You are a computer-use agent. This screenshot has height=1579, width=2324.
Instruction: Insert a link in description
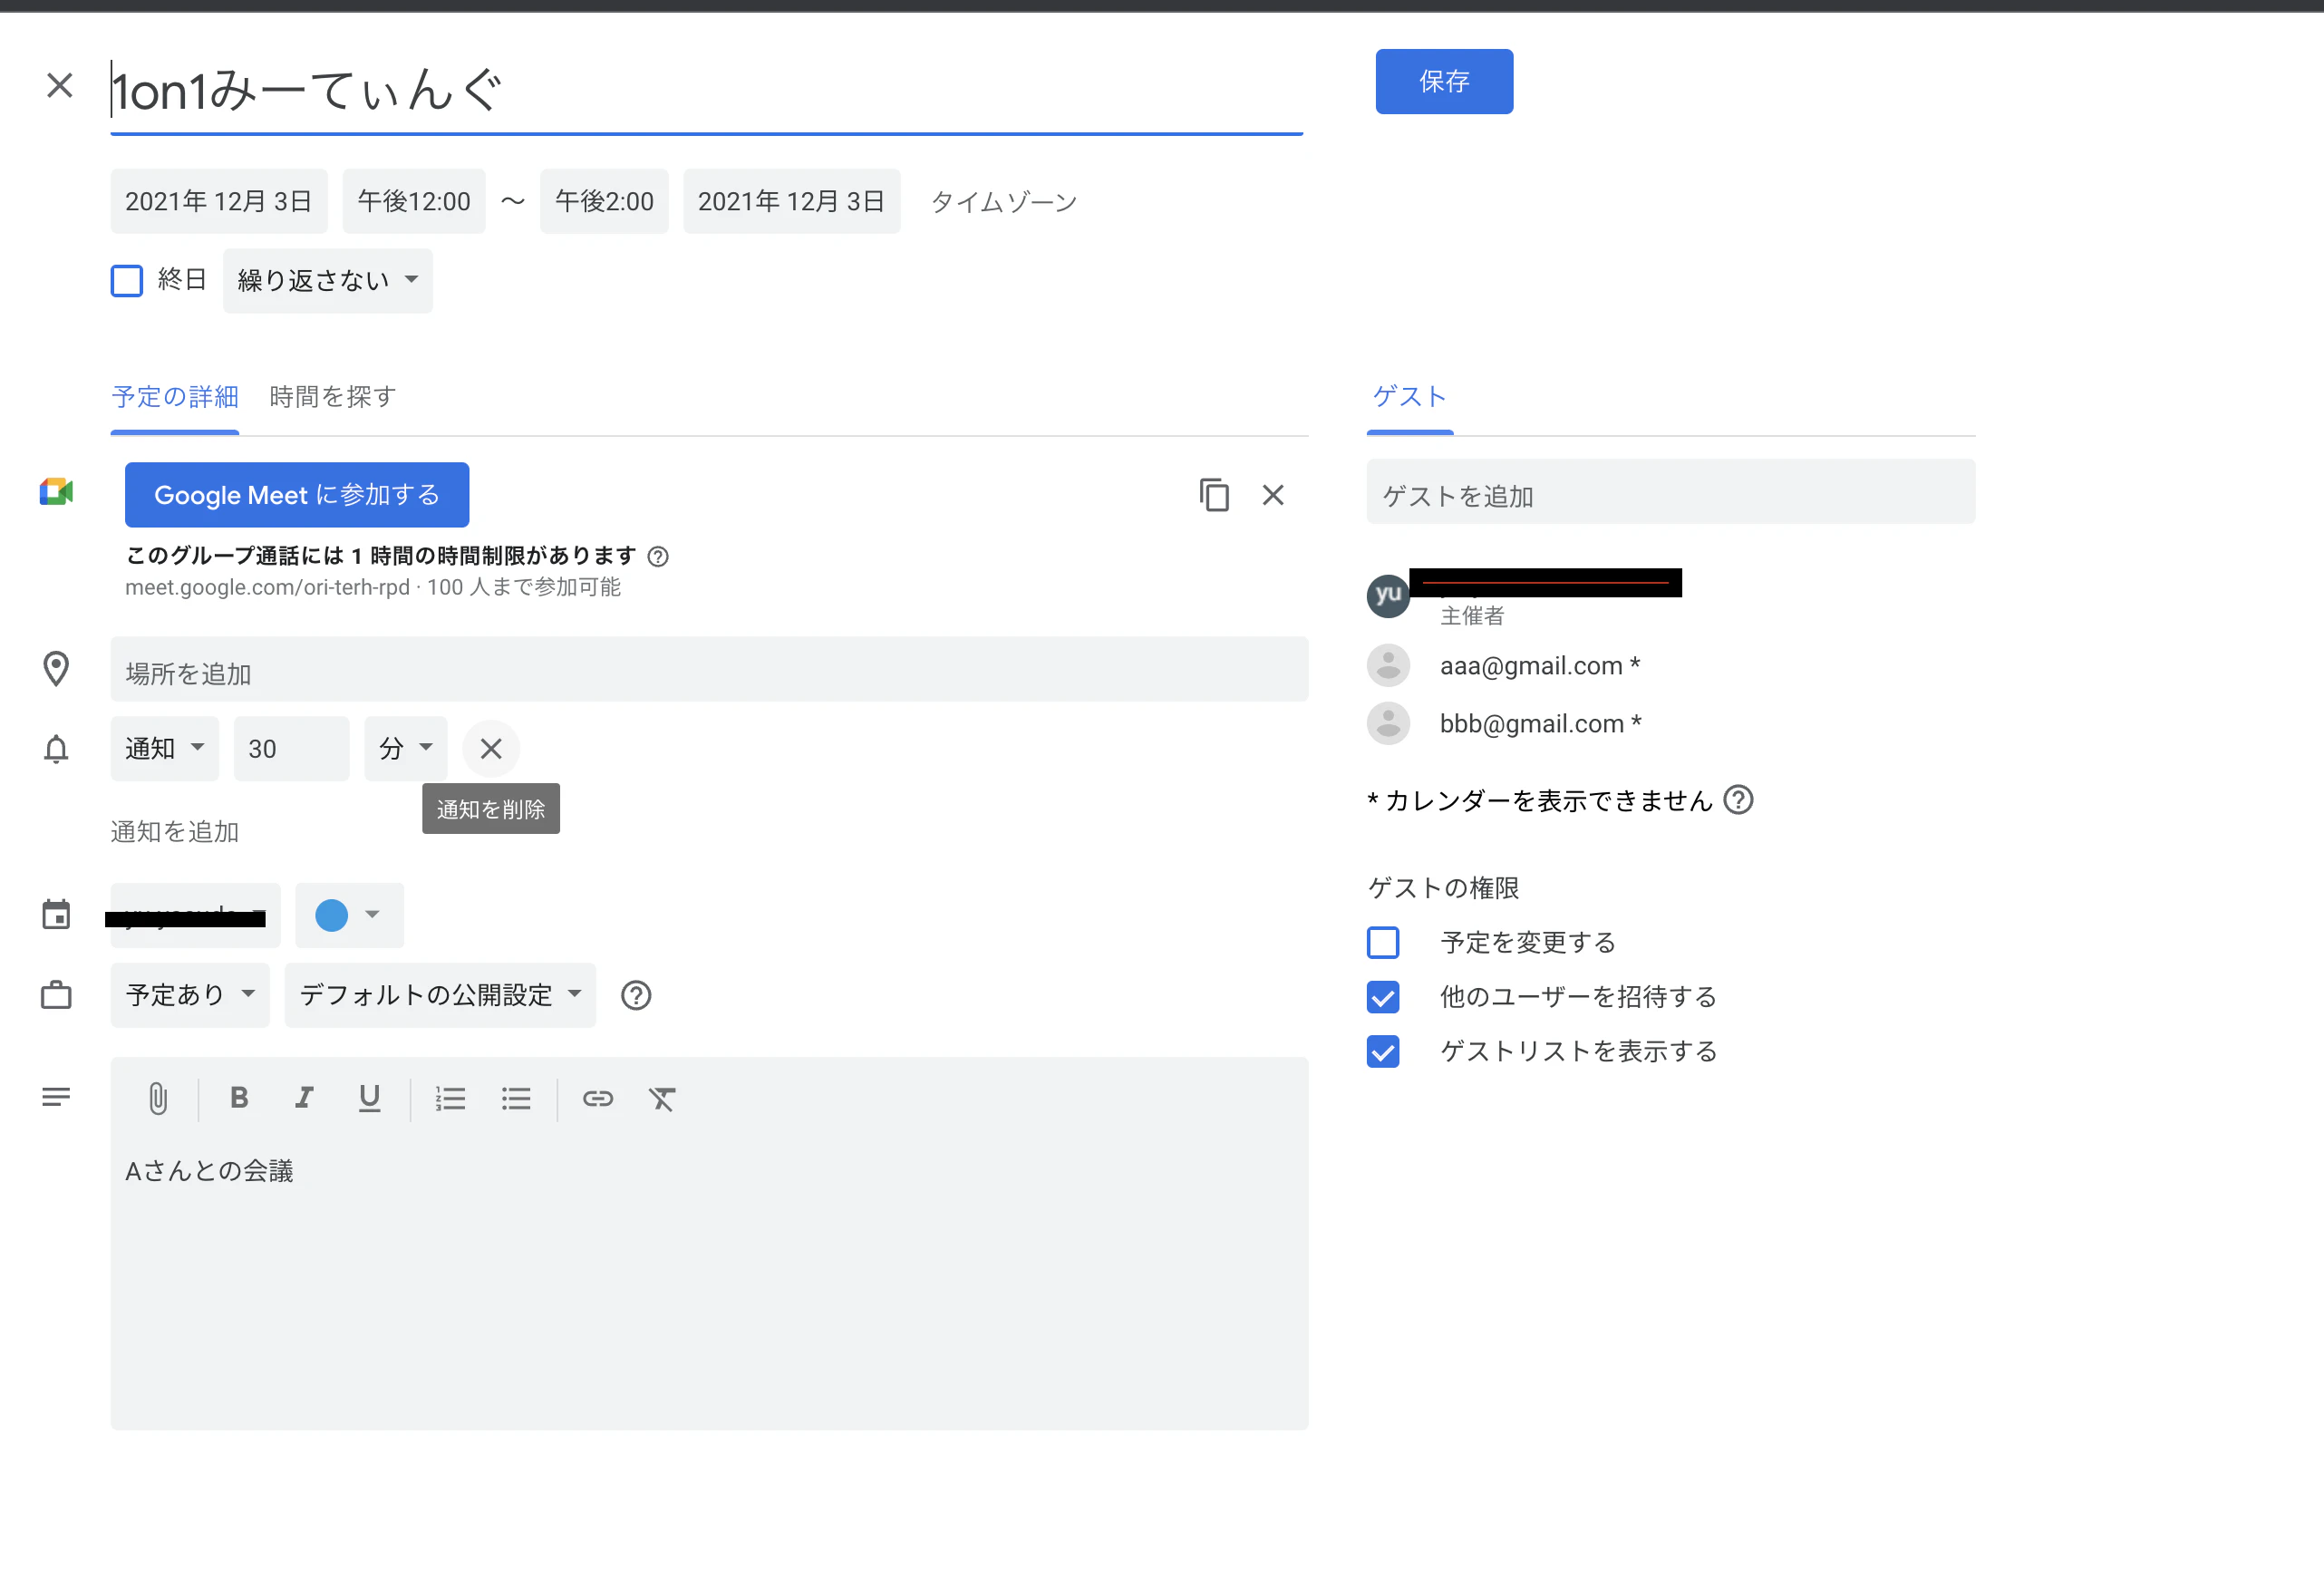tap(598, 1098)
